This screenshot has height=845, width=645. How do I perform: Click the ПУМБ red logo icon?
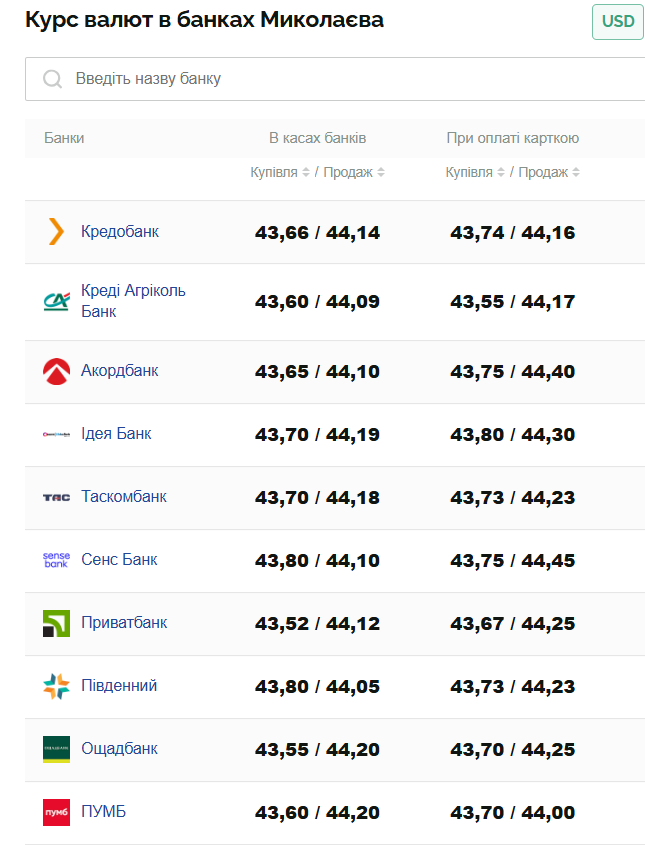click(x=56, y=812)
